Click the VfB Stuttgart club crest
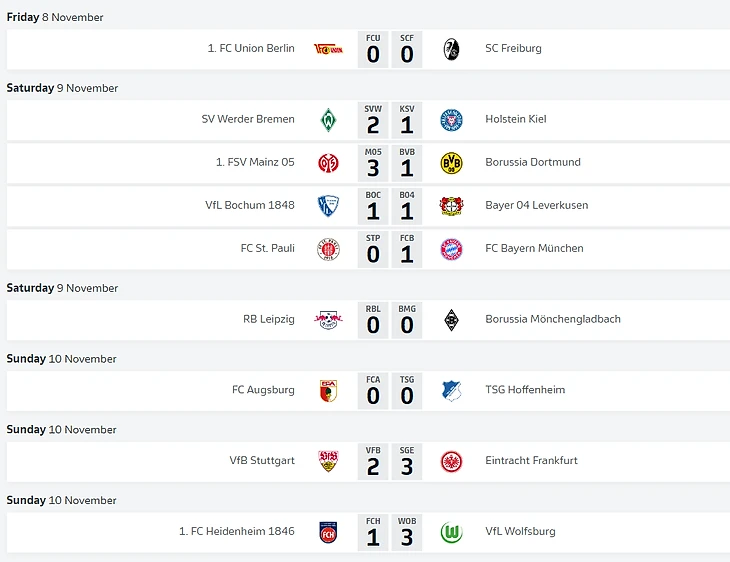This screenshot has height=562, width=730. pos(328,461)
